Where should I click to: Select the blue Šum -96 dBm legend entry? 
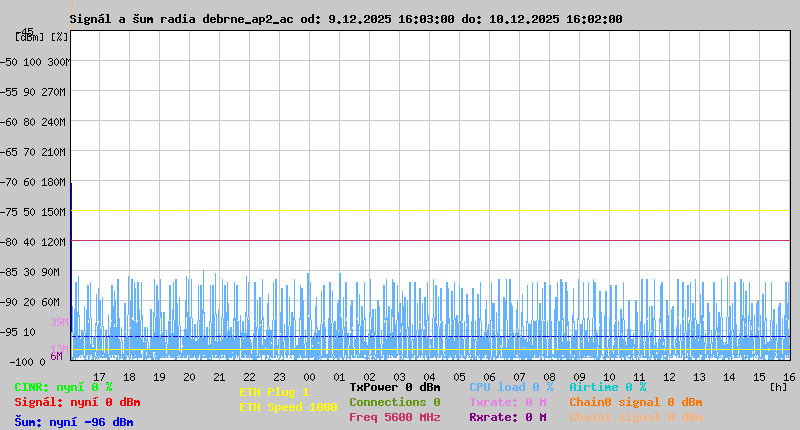point(73,422)
